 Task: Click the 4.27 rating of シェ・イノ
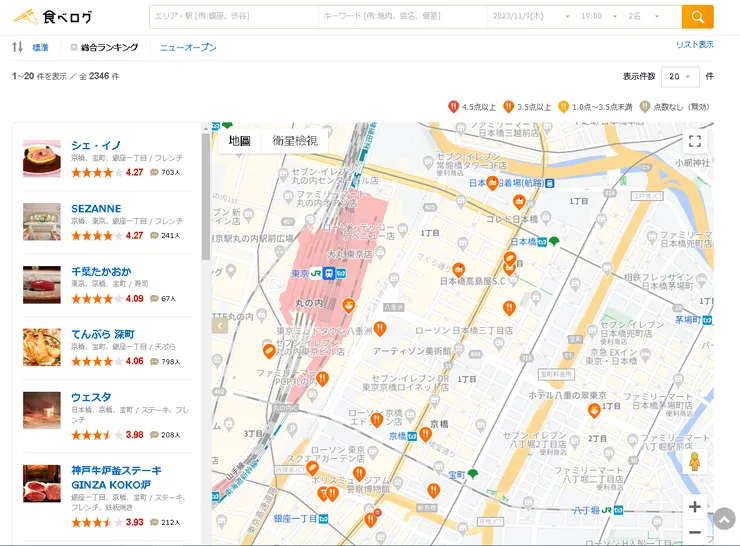tap(135, 172)
